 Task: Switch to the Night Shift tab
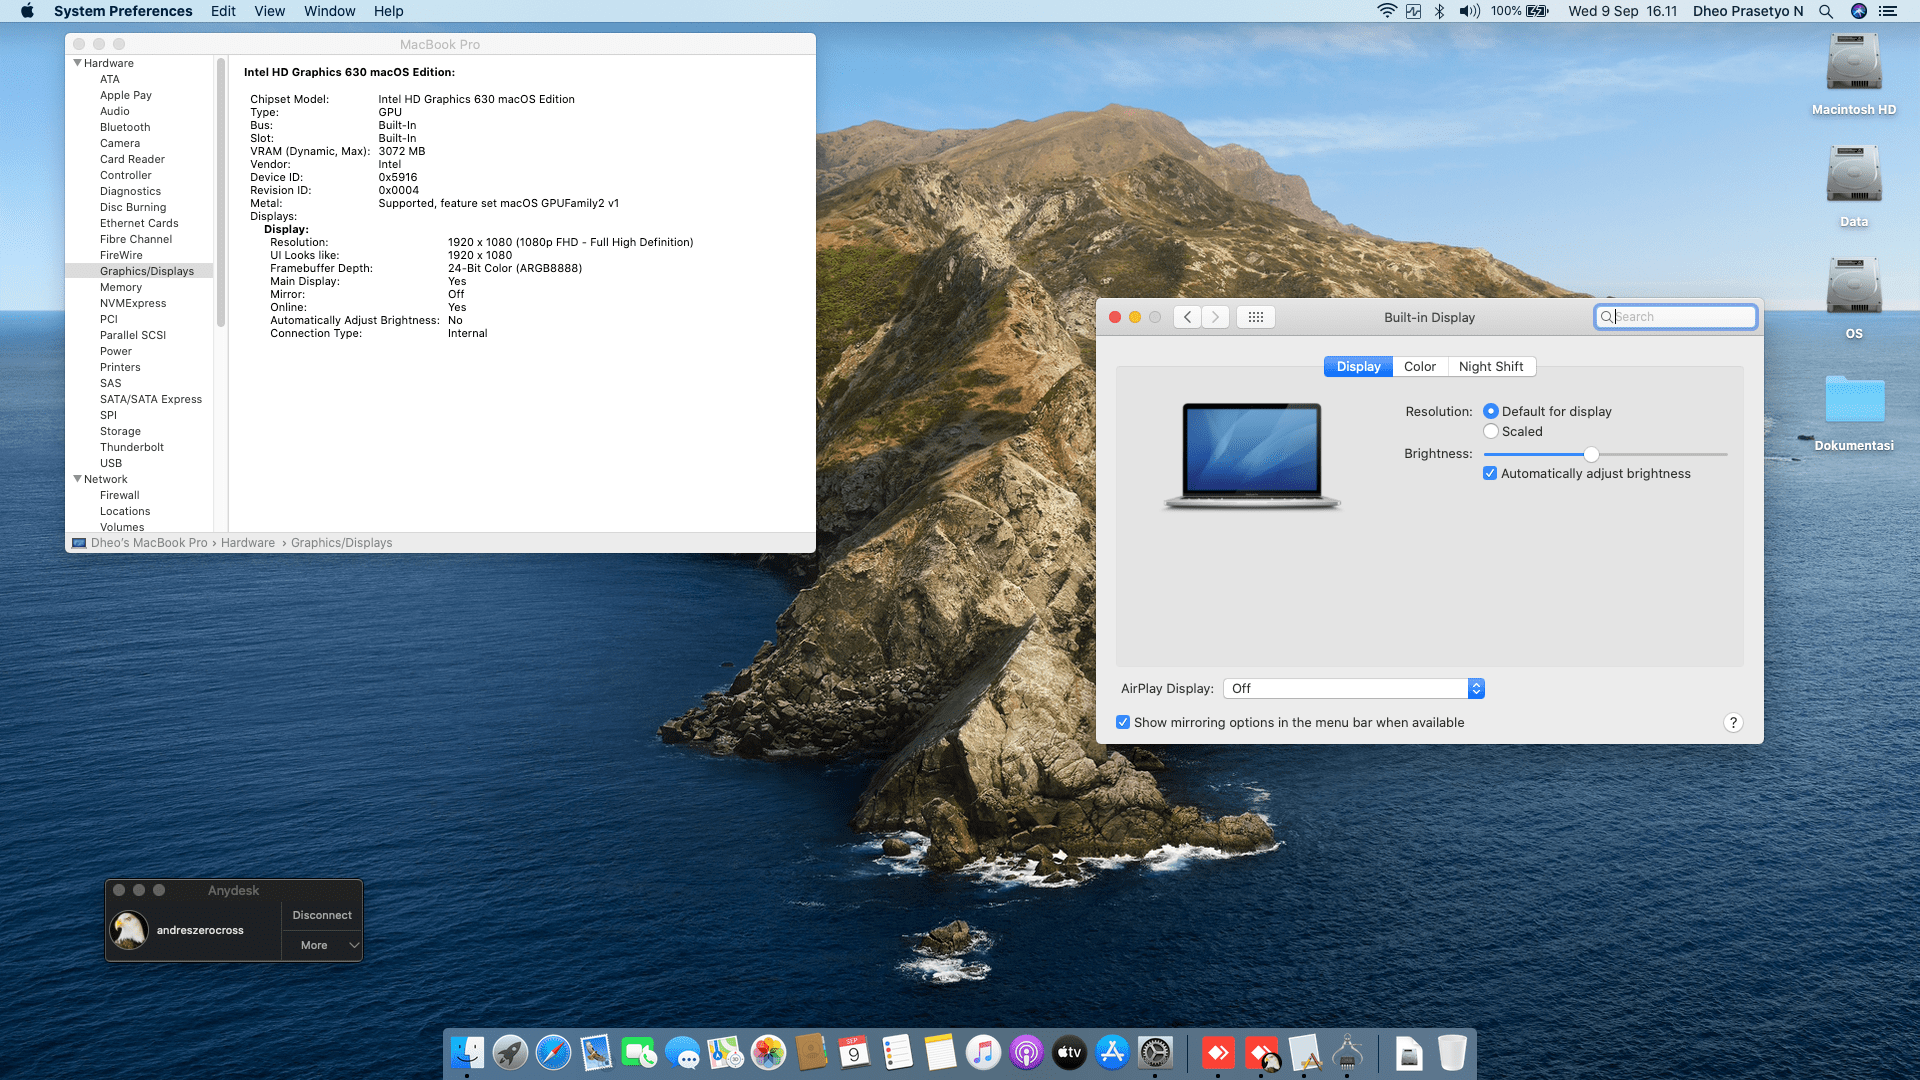pos(1491,366)
